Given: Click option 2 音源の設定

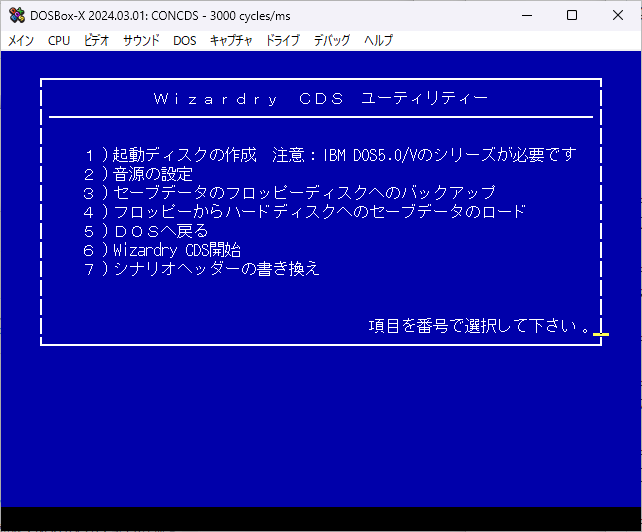Looking at the screenshot, I should tap(138, 174).
